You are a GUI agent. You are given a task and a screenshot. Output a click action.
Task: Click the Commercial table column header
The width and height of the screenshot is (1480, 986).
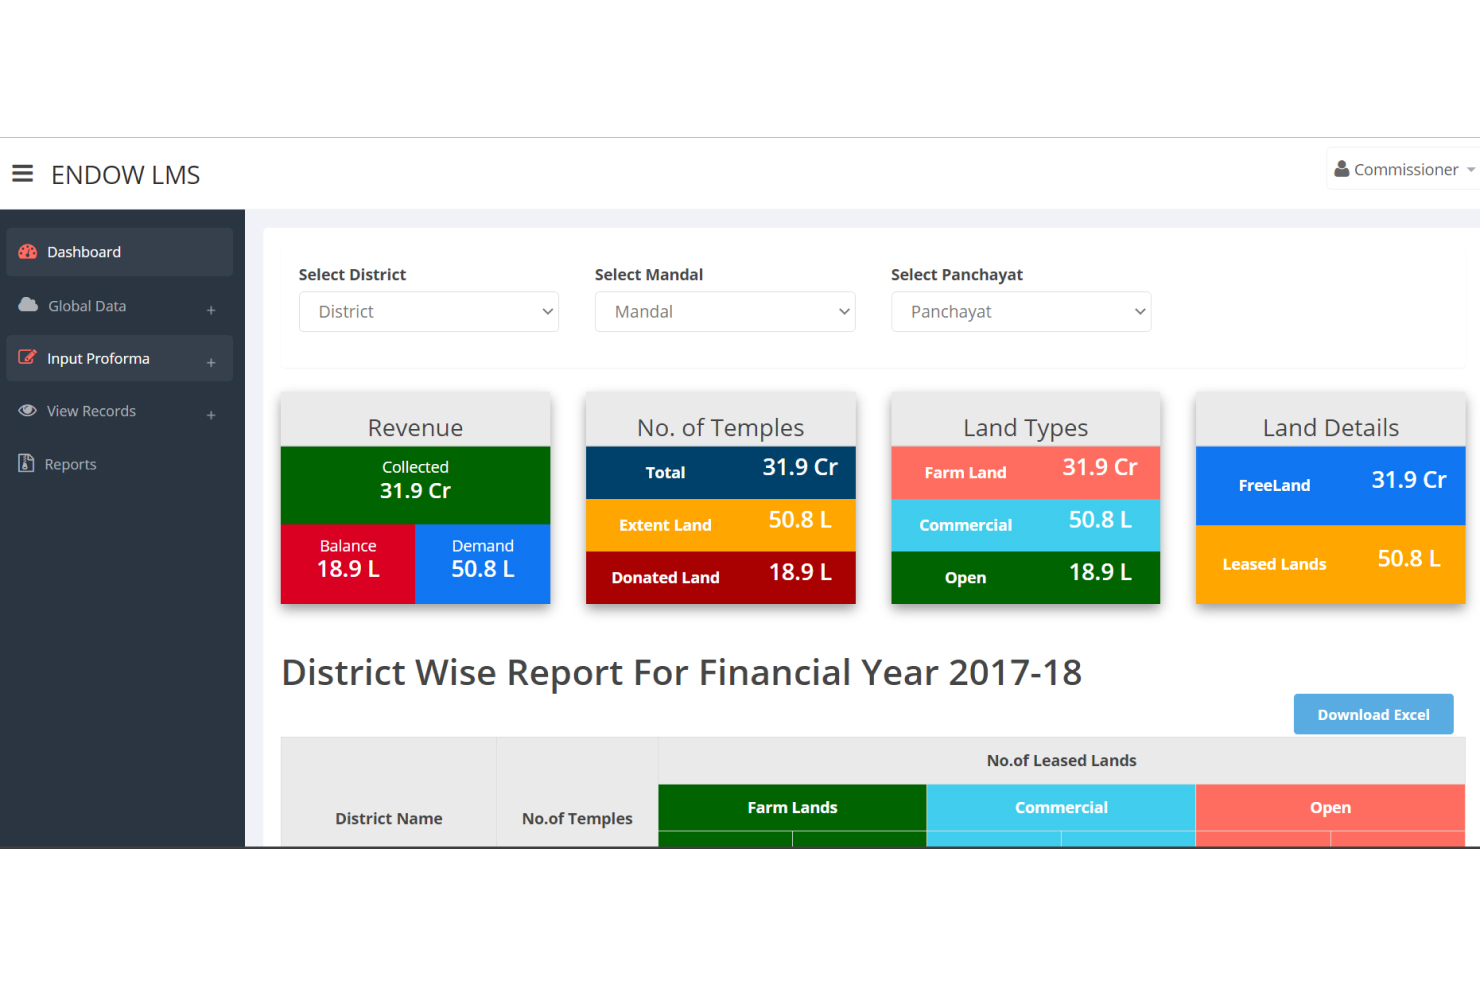point(1061,808)
